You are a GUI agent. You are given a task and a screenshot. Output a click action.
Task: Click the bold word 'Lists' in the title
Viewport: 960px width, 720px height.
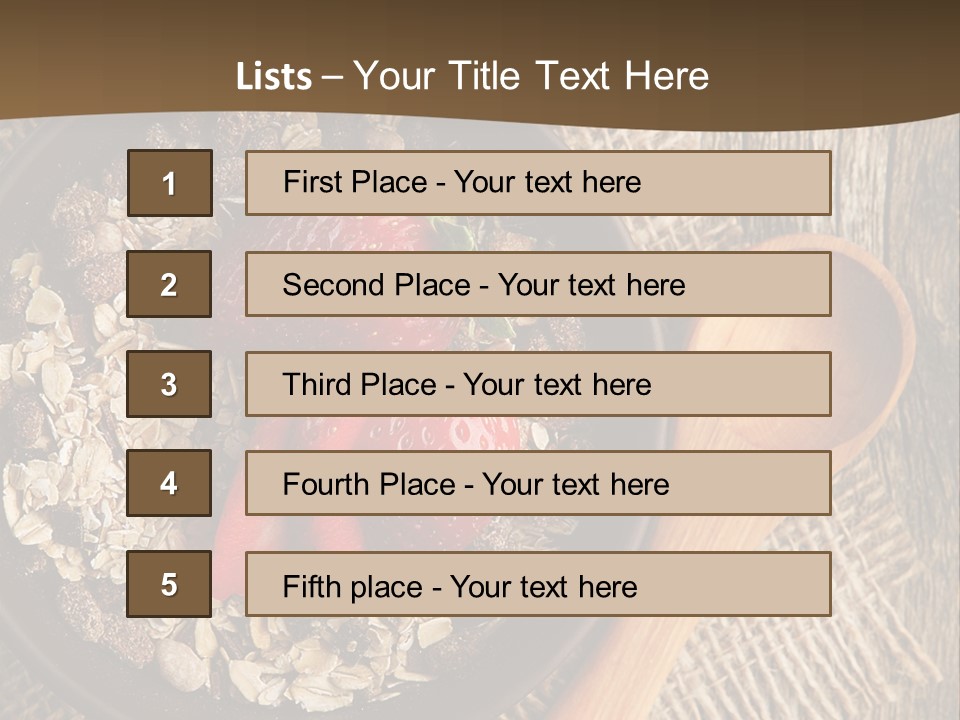pyautogui.click(x=274, y=76)
